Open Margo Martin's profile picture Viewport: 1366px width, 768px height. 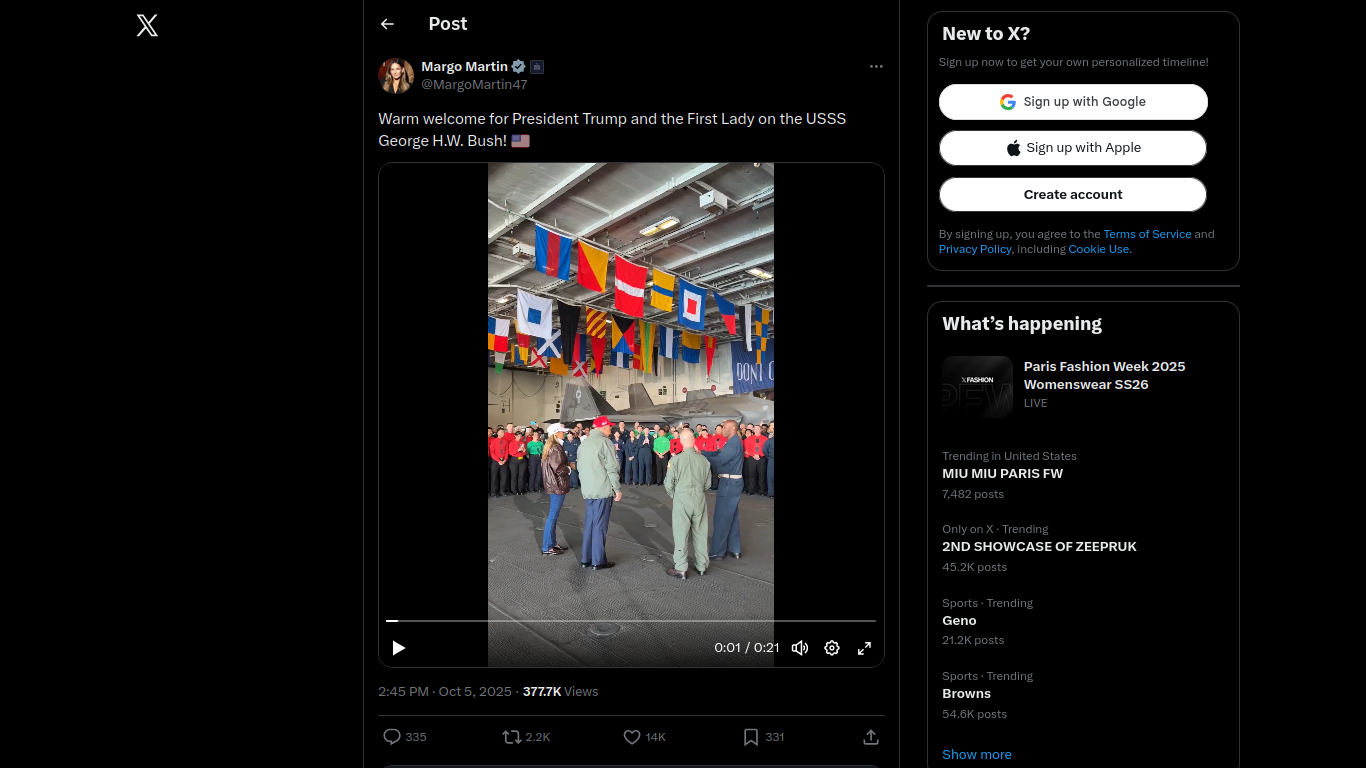pos(396,76)
